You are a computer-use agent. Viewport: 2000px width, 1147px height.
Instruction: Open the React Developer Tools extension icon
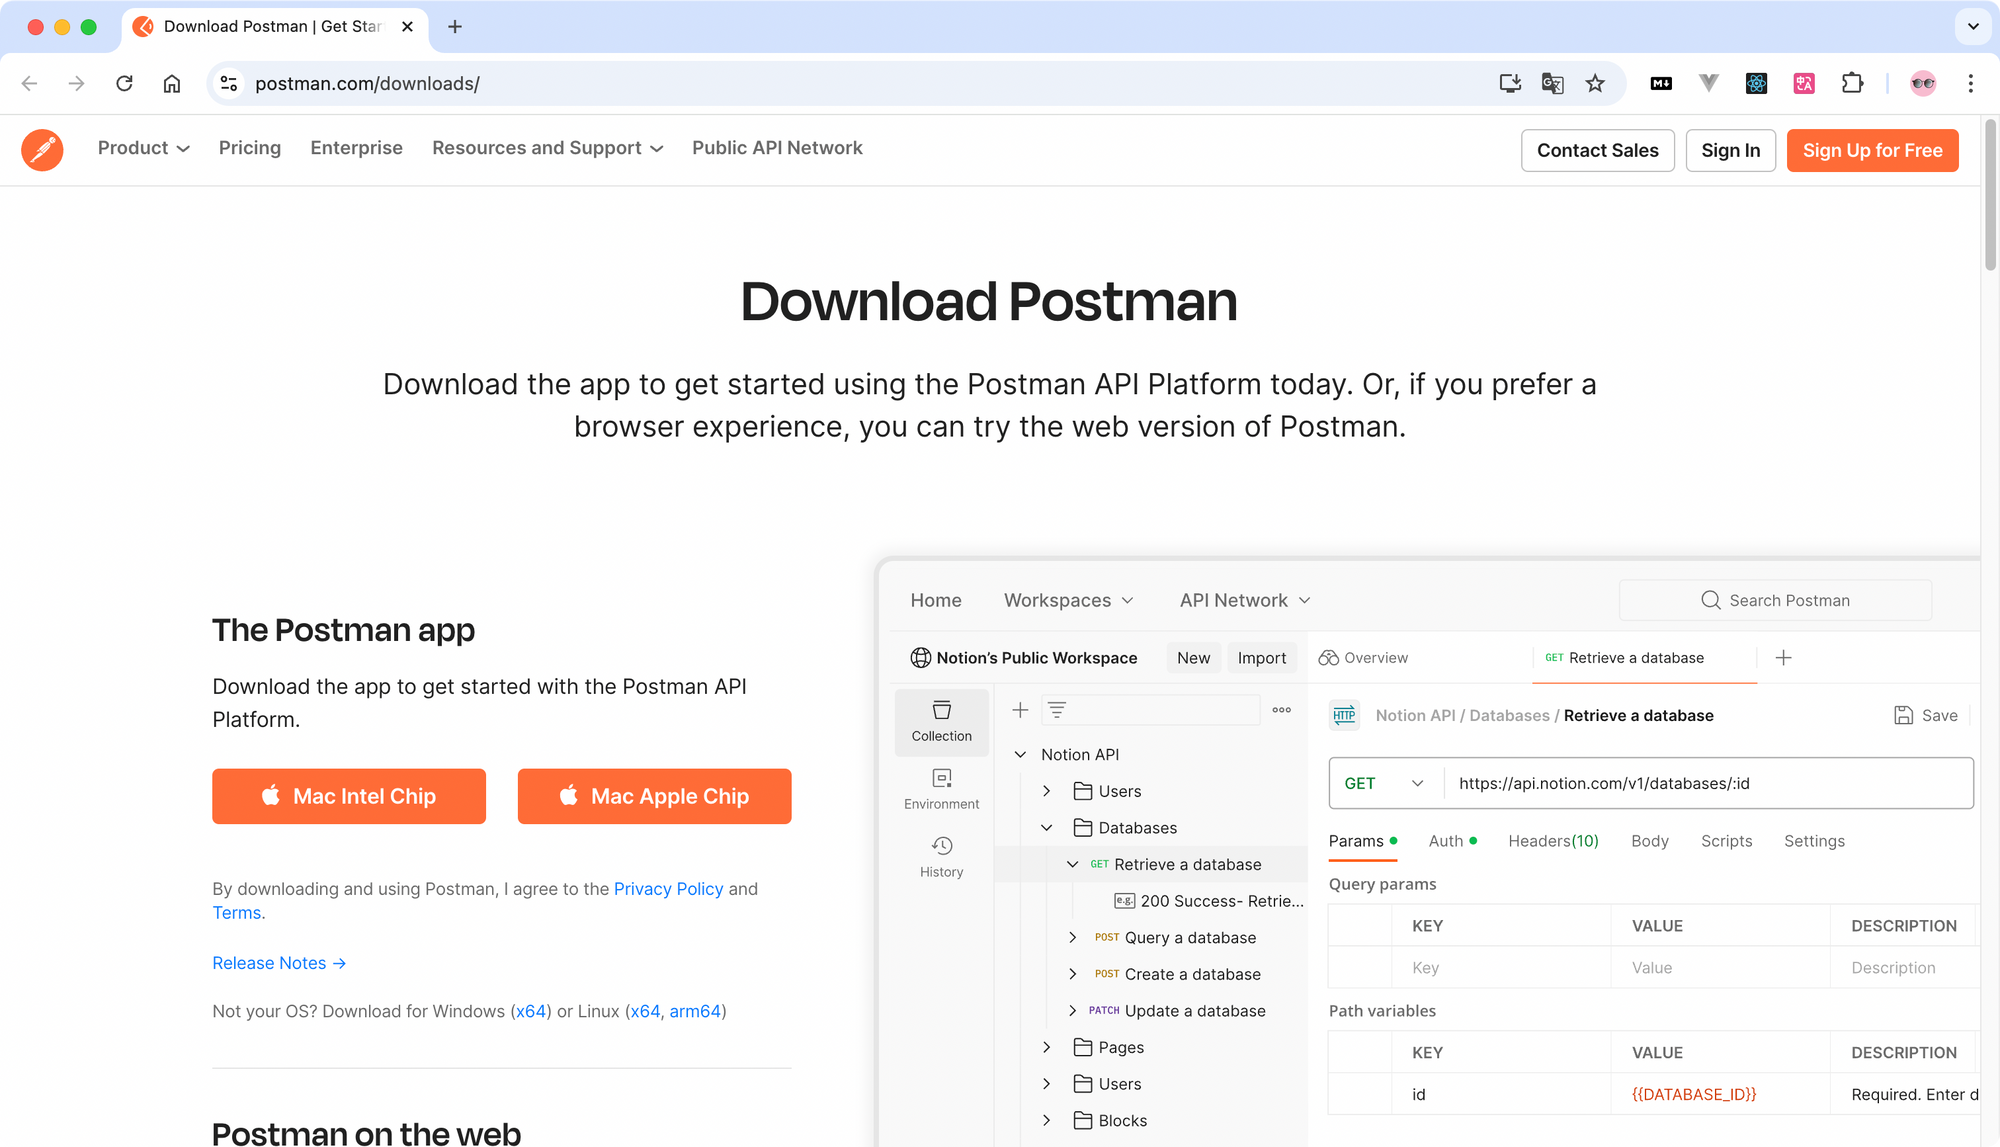click(x=1756, y=83)
